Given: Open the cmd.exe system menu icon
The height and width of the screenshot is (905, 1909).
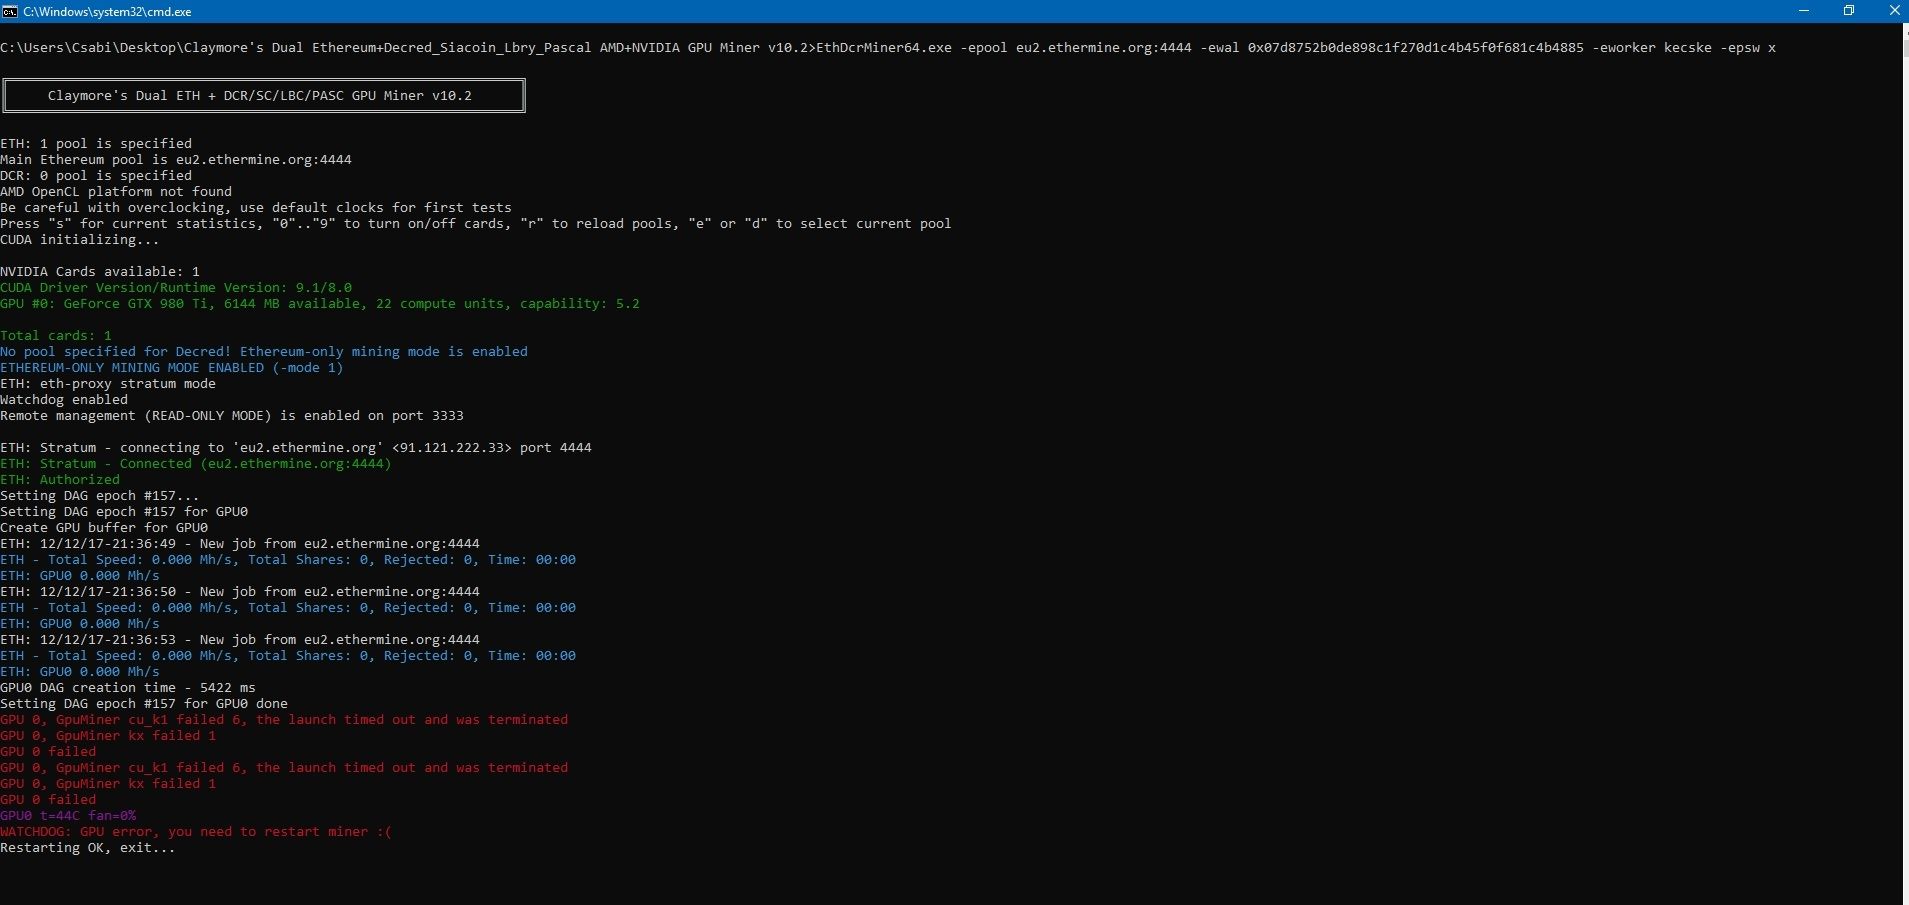Looking at the screenshot, I should point(10,11).
